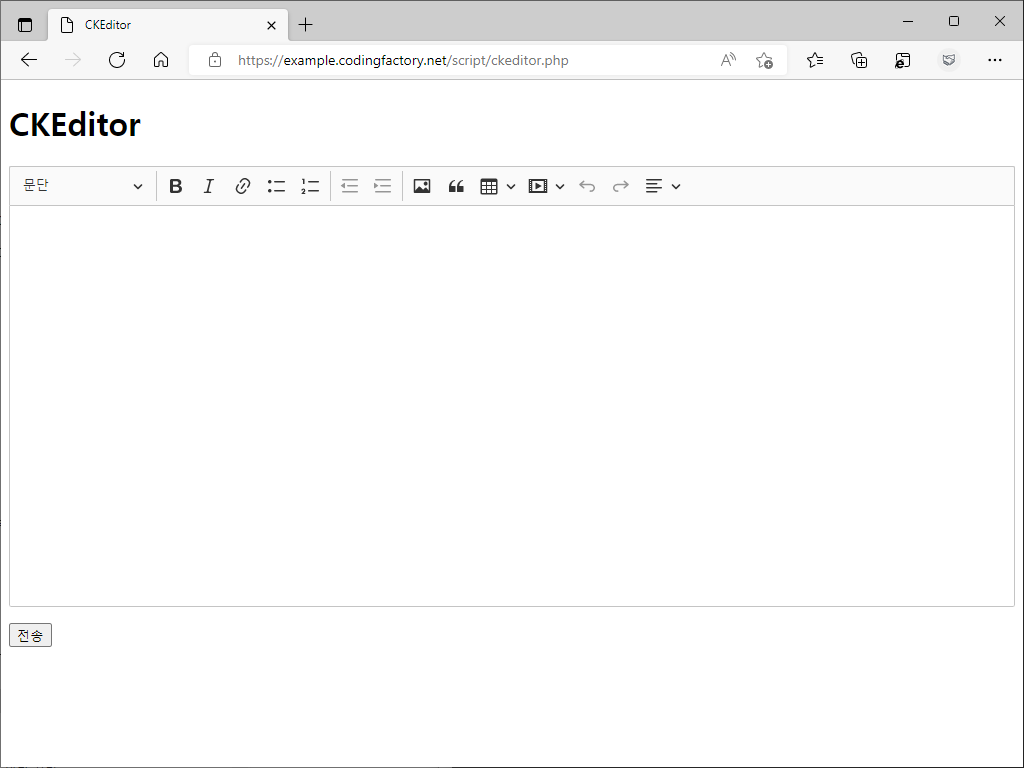Apply a bulleted list
1024x768 pixels.
point(276,186)
